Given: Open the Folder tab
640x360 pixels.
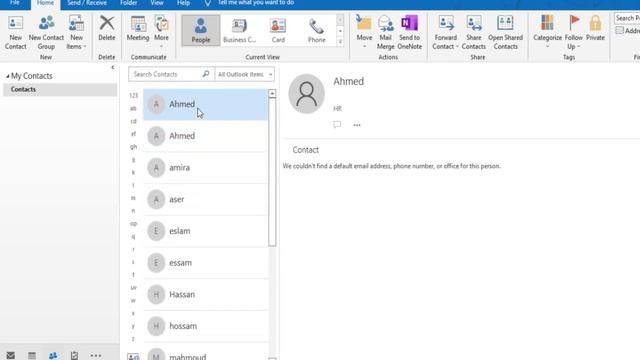Looking at the screenshot, I should (x=129, y=3).
